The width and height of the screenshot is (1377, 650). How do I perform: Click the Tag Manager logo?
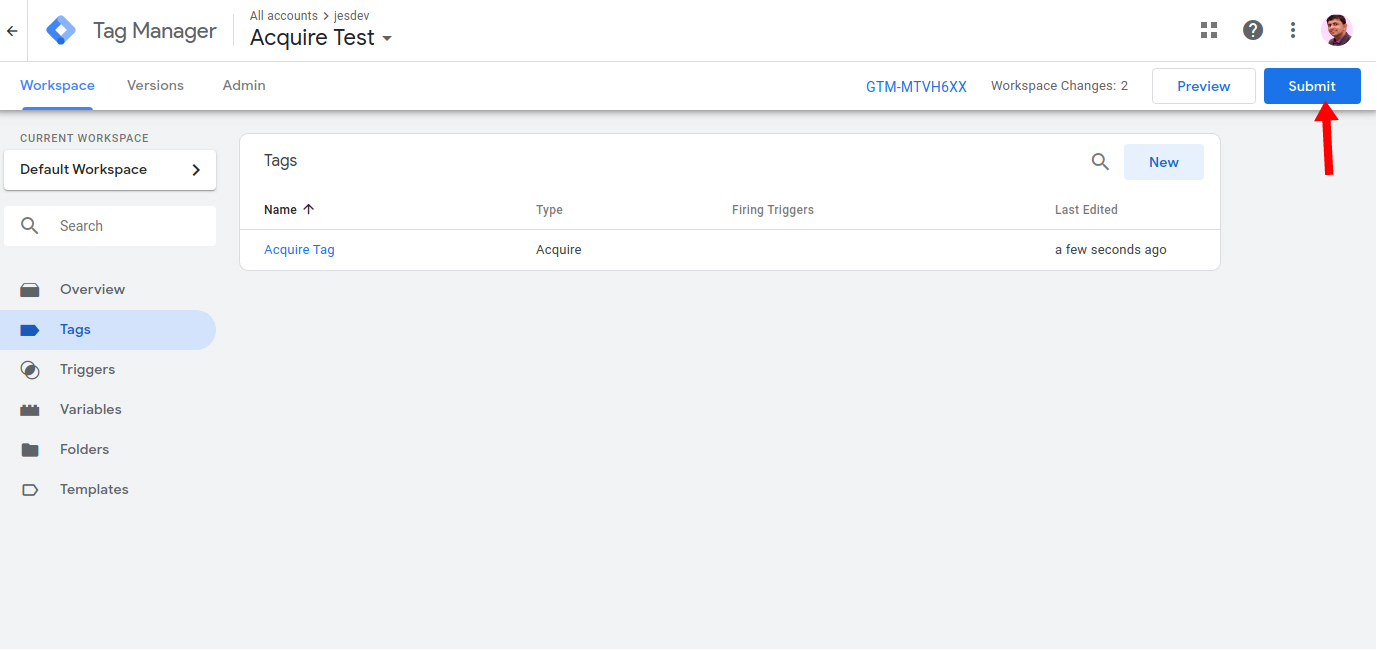point(62,31)
